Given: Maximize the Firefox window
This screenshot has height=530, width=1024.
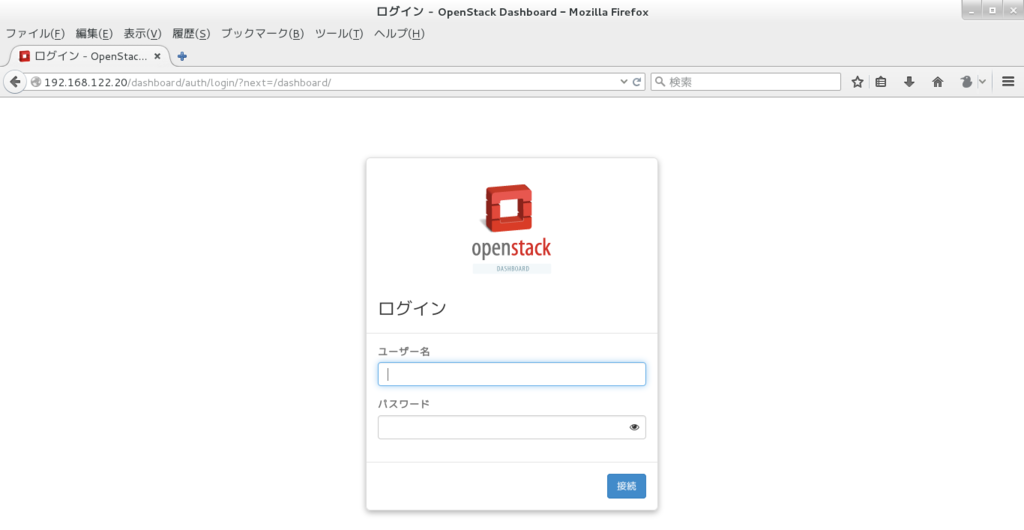Looking at the screenshot, I should 993,10.
